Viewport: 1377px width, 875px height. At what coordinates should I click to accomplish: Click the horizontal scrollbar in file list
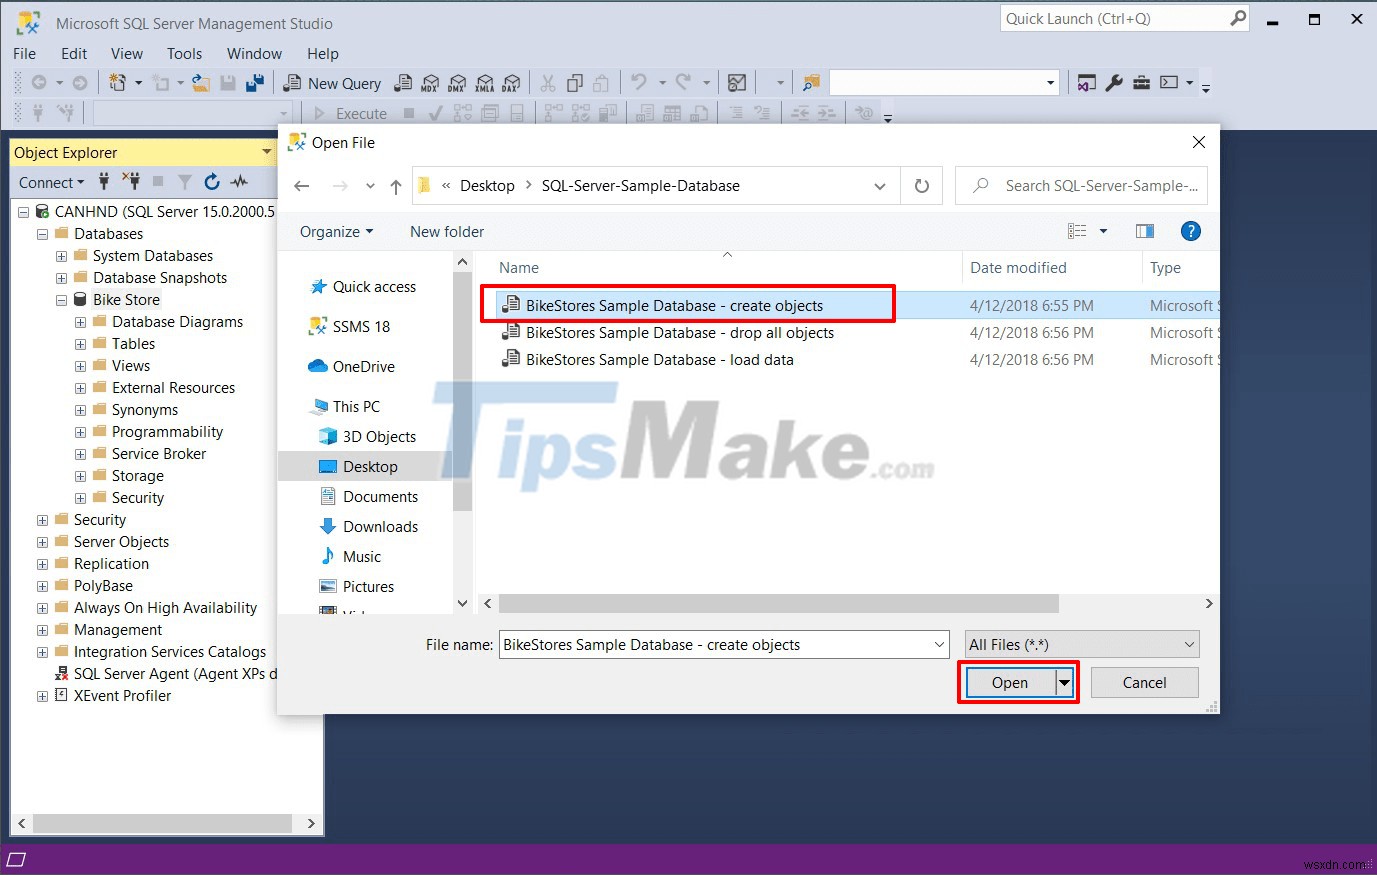coord(779,604)
